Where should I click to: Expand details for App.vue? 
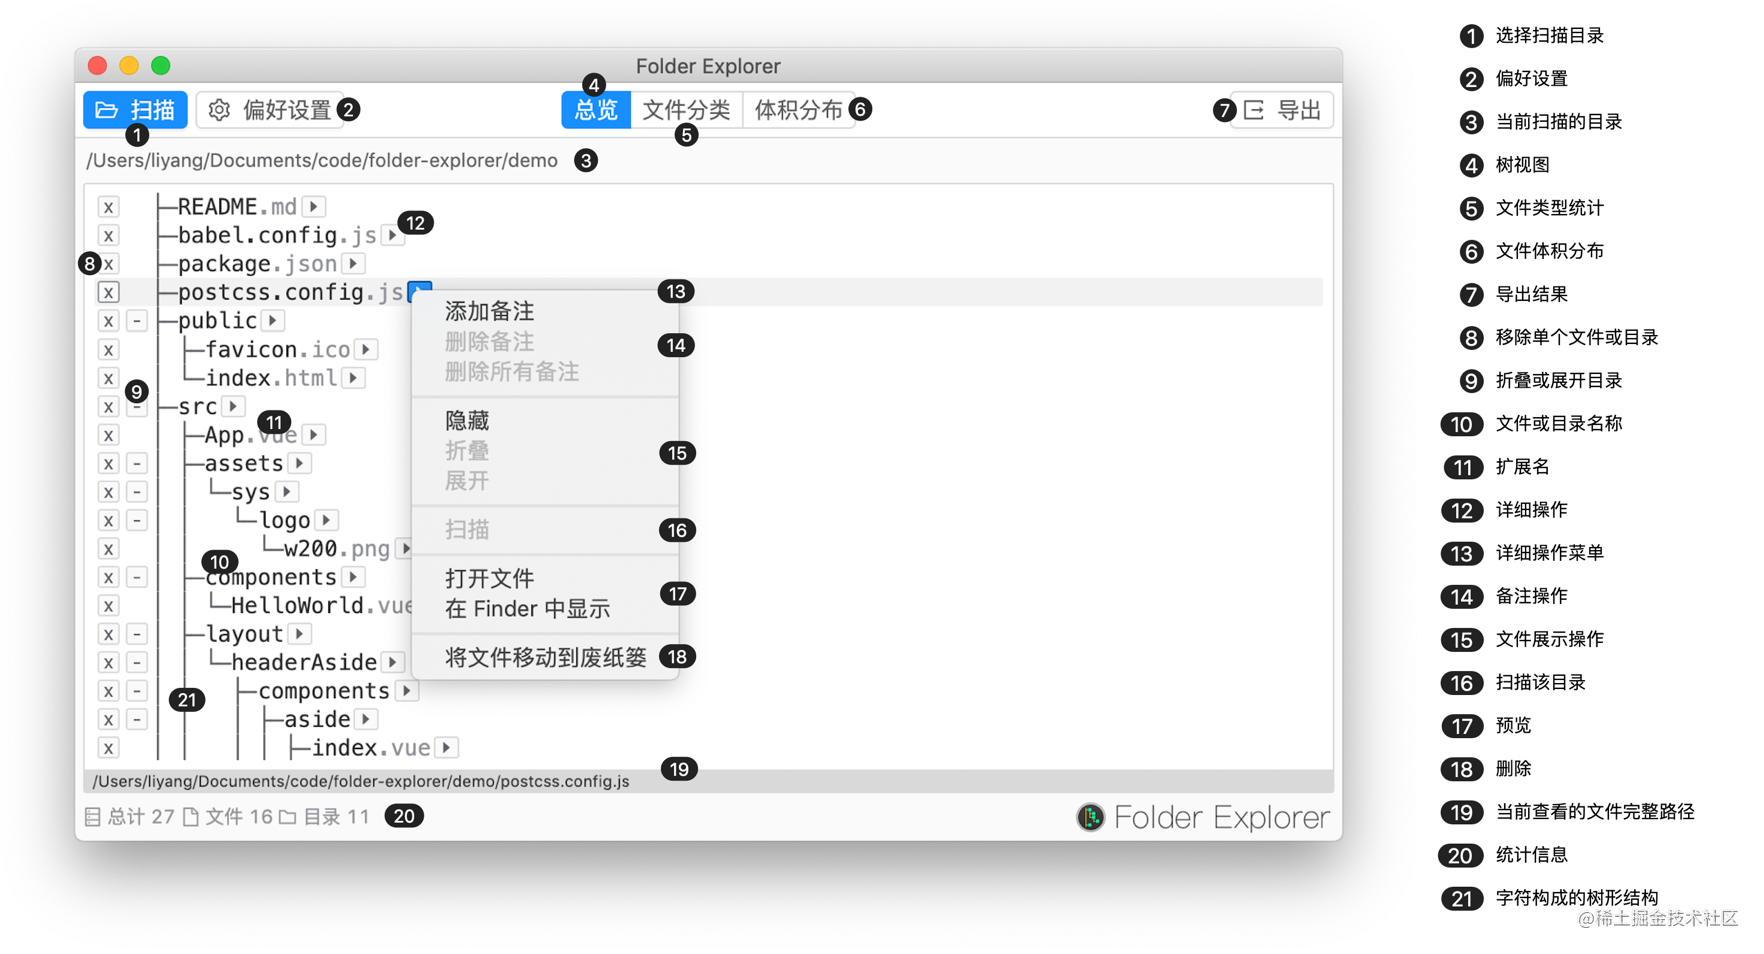pos(312,434)
